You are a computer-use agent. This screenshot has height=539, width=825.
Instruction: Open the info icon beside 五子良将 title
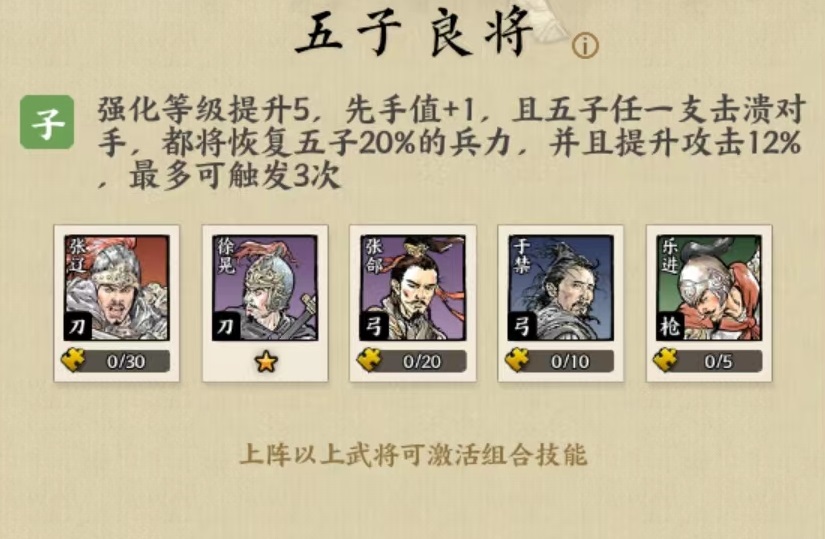click(x=585, y=46)
